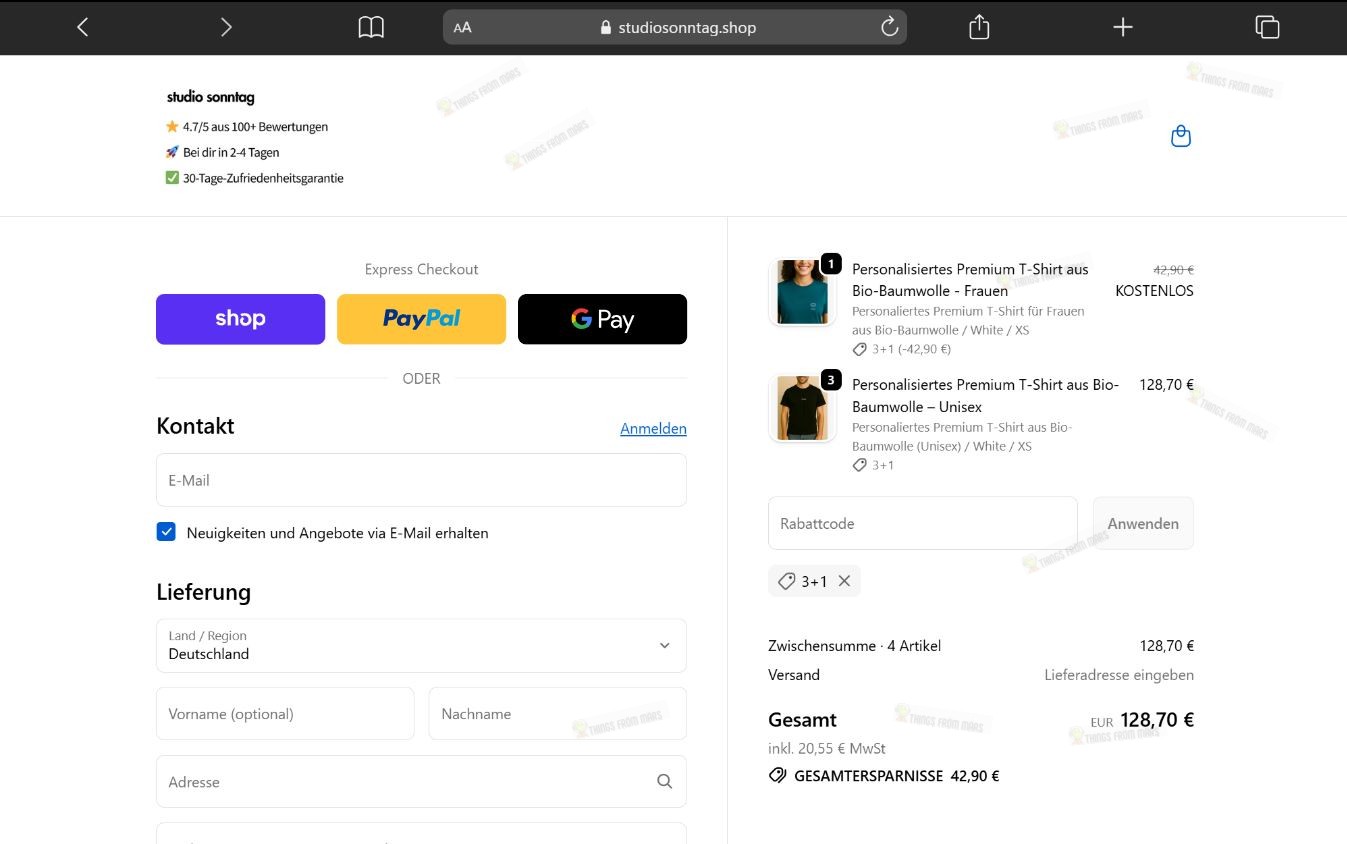Pay with Google Pay button
The width and height of the screenshot is (1347, 844).
(x=602, y=319)
